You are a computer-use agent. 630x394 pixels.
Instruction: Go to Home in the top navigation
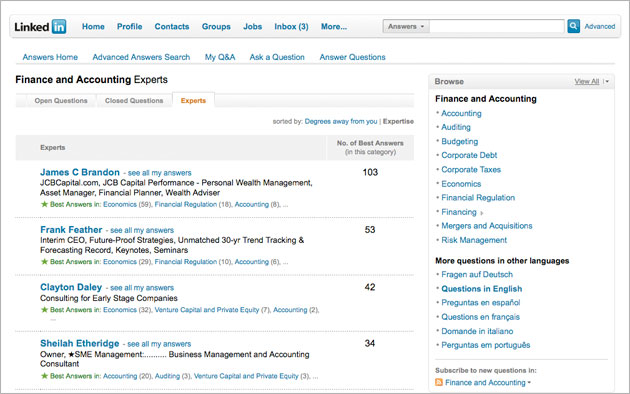click(93, 27)
